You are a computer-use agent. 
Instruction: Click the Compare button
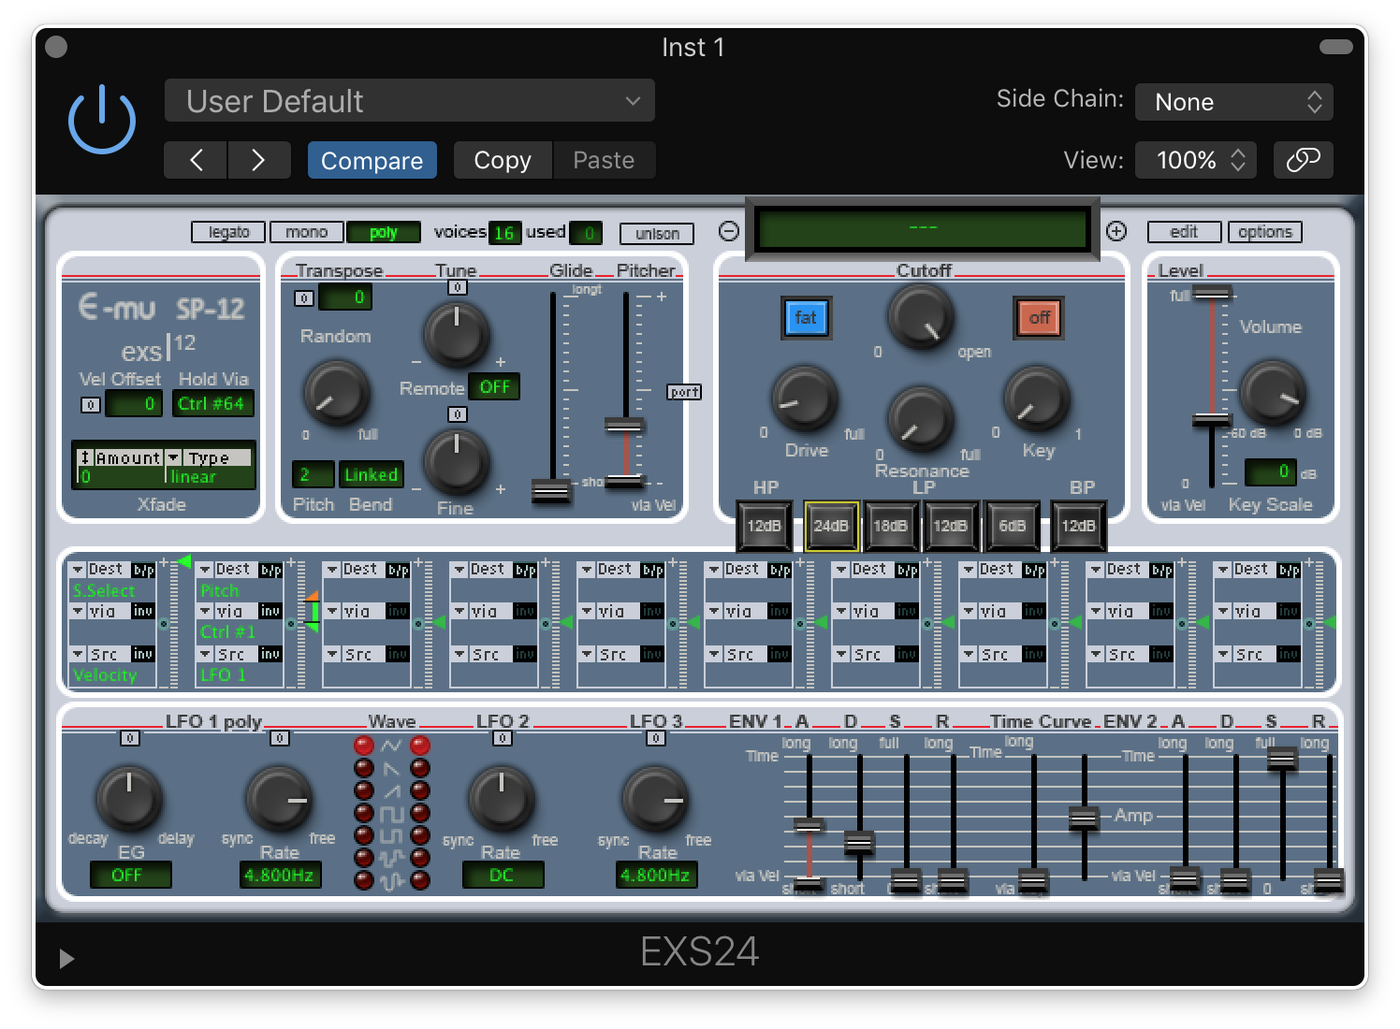point(372,160)
